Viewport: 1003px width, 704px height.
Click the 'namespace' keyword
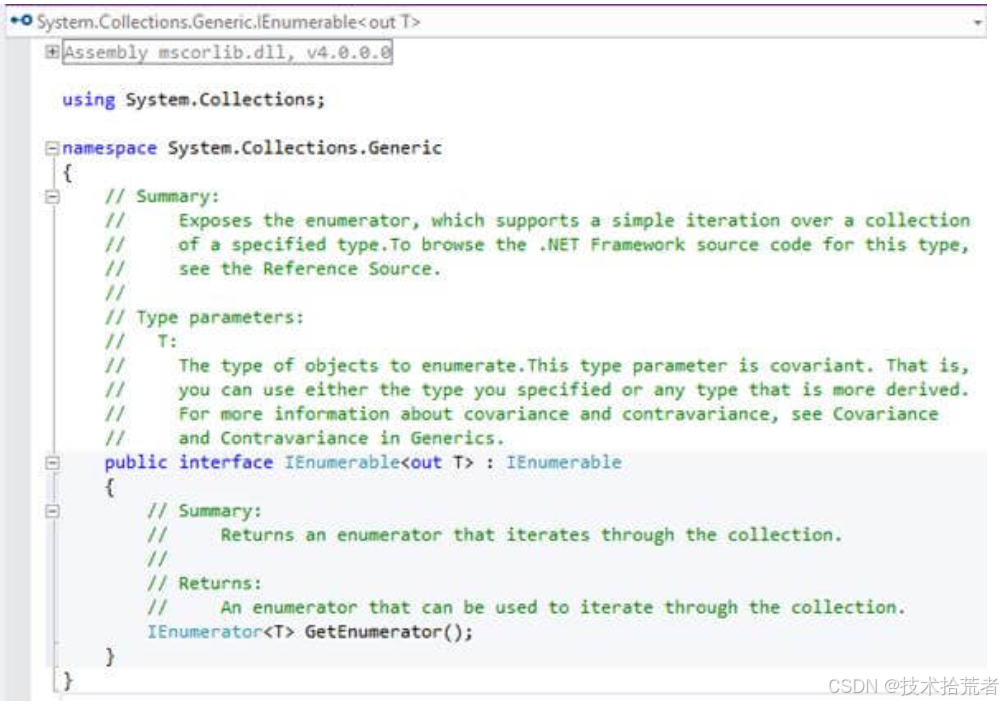click(x=109, y=148)
